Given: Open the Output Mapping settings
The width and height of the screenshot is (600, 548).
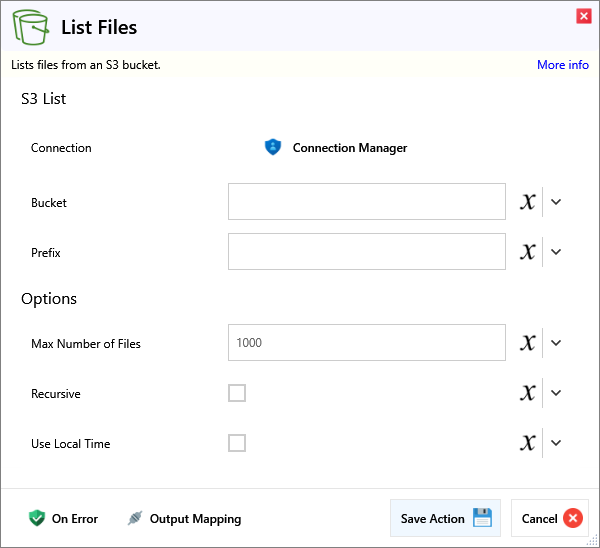Looking at the screenshot, I should coord(184,519).
